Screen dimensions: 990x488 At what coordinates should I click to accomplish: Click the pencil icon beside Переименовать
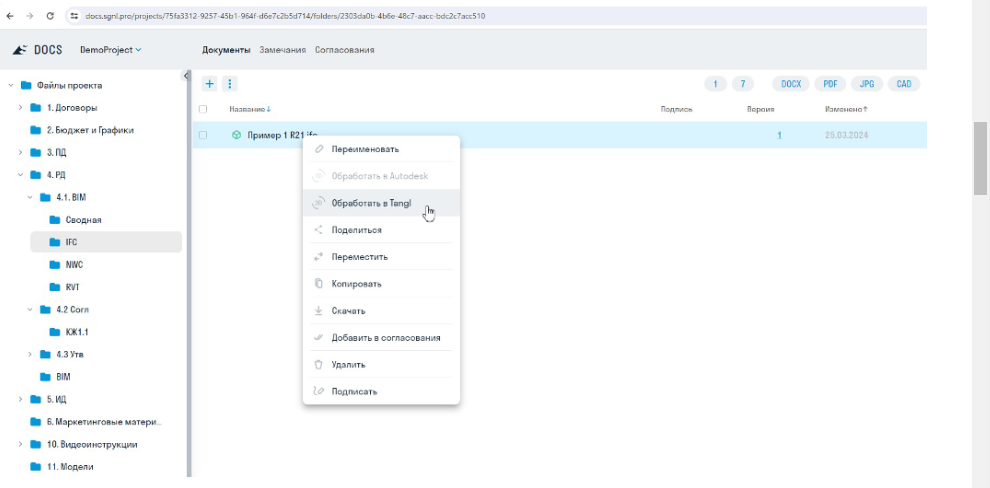coord(318,149)
